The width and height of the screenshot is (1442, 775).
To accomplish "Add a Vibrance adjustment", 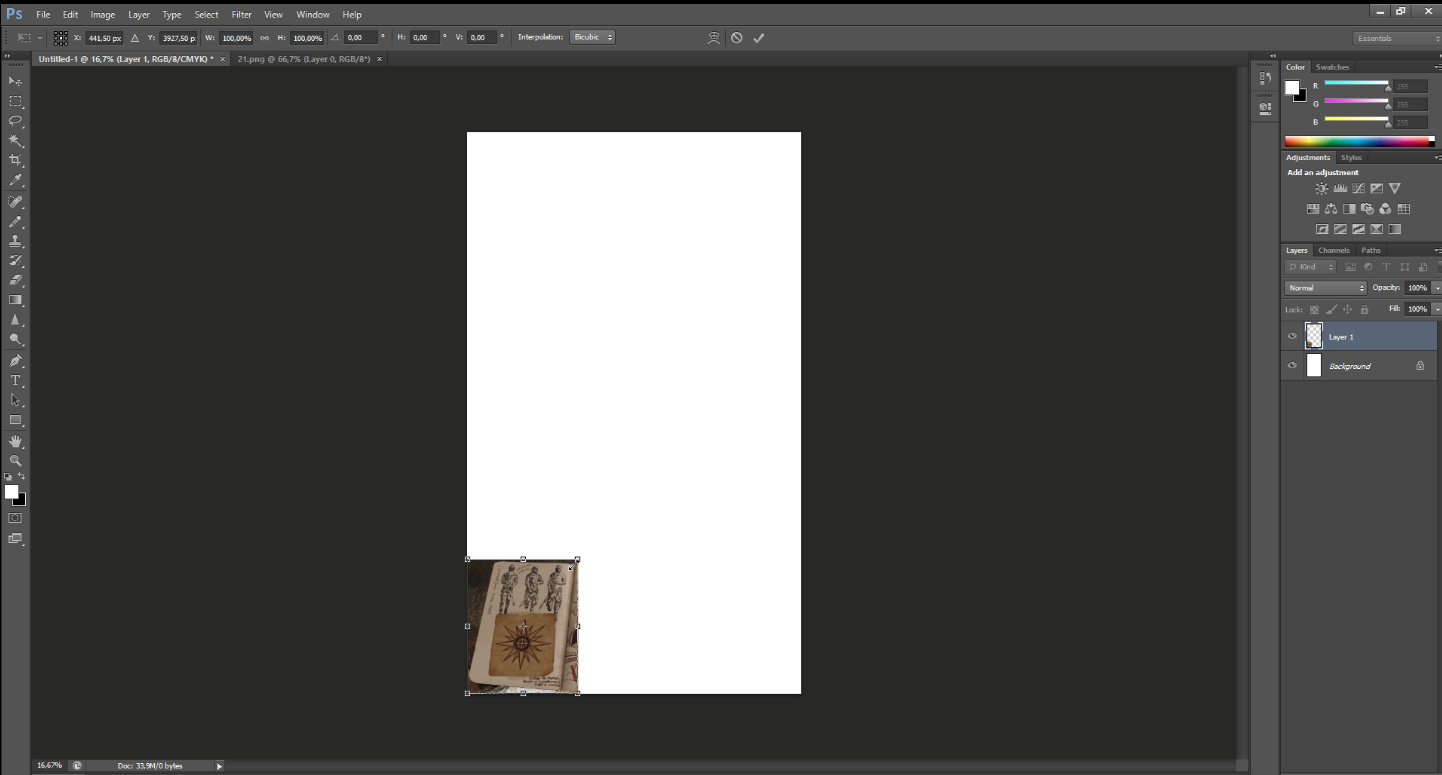I will 1395,189.
